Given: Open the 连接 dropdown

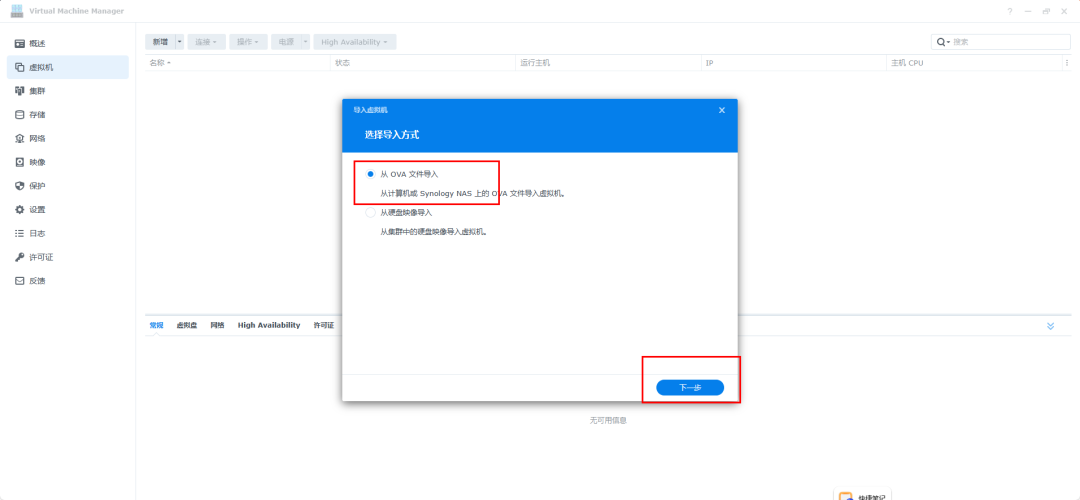Looking at the screenshot, I should [x=206, y=42].
